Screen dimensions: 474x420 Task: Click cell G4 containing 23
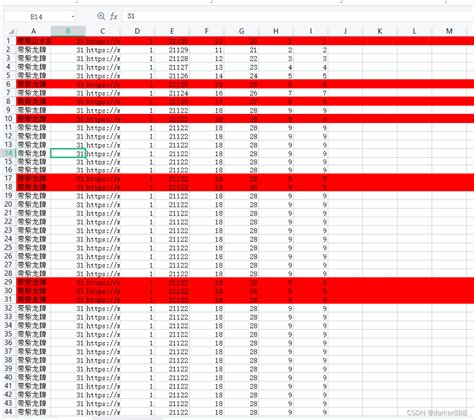coord(241,67)
